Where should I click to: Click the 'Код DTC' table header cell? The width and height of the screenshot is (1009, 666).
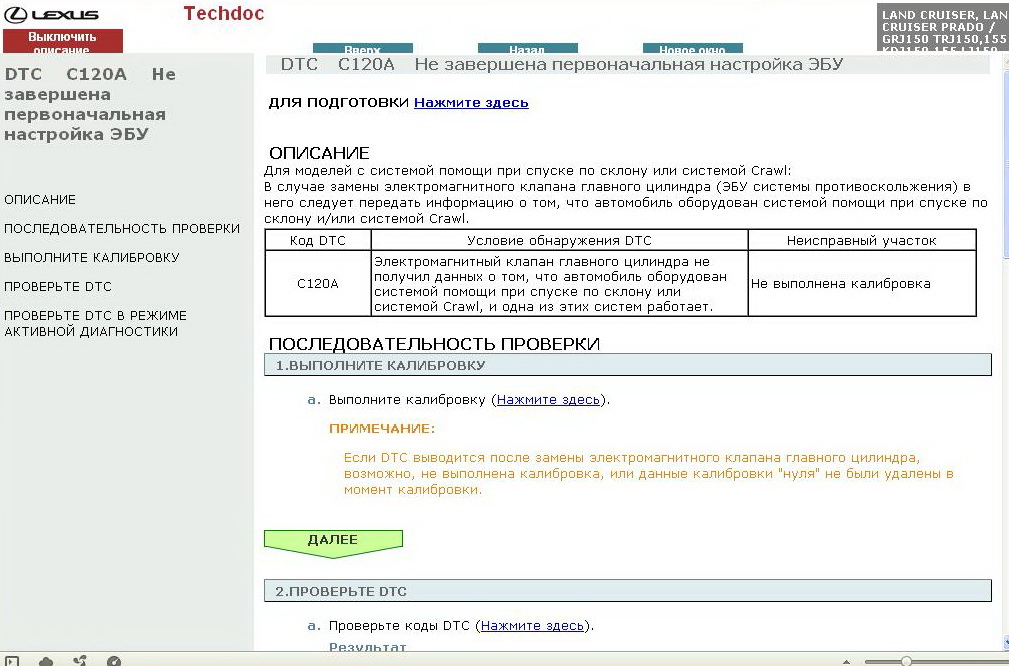point(318,241)
